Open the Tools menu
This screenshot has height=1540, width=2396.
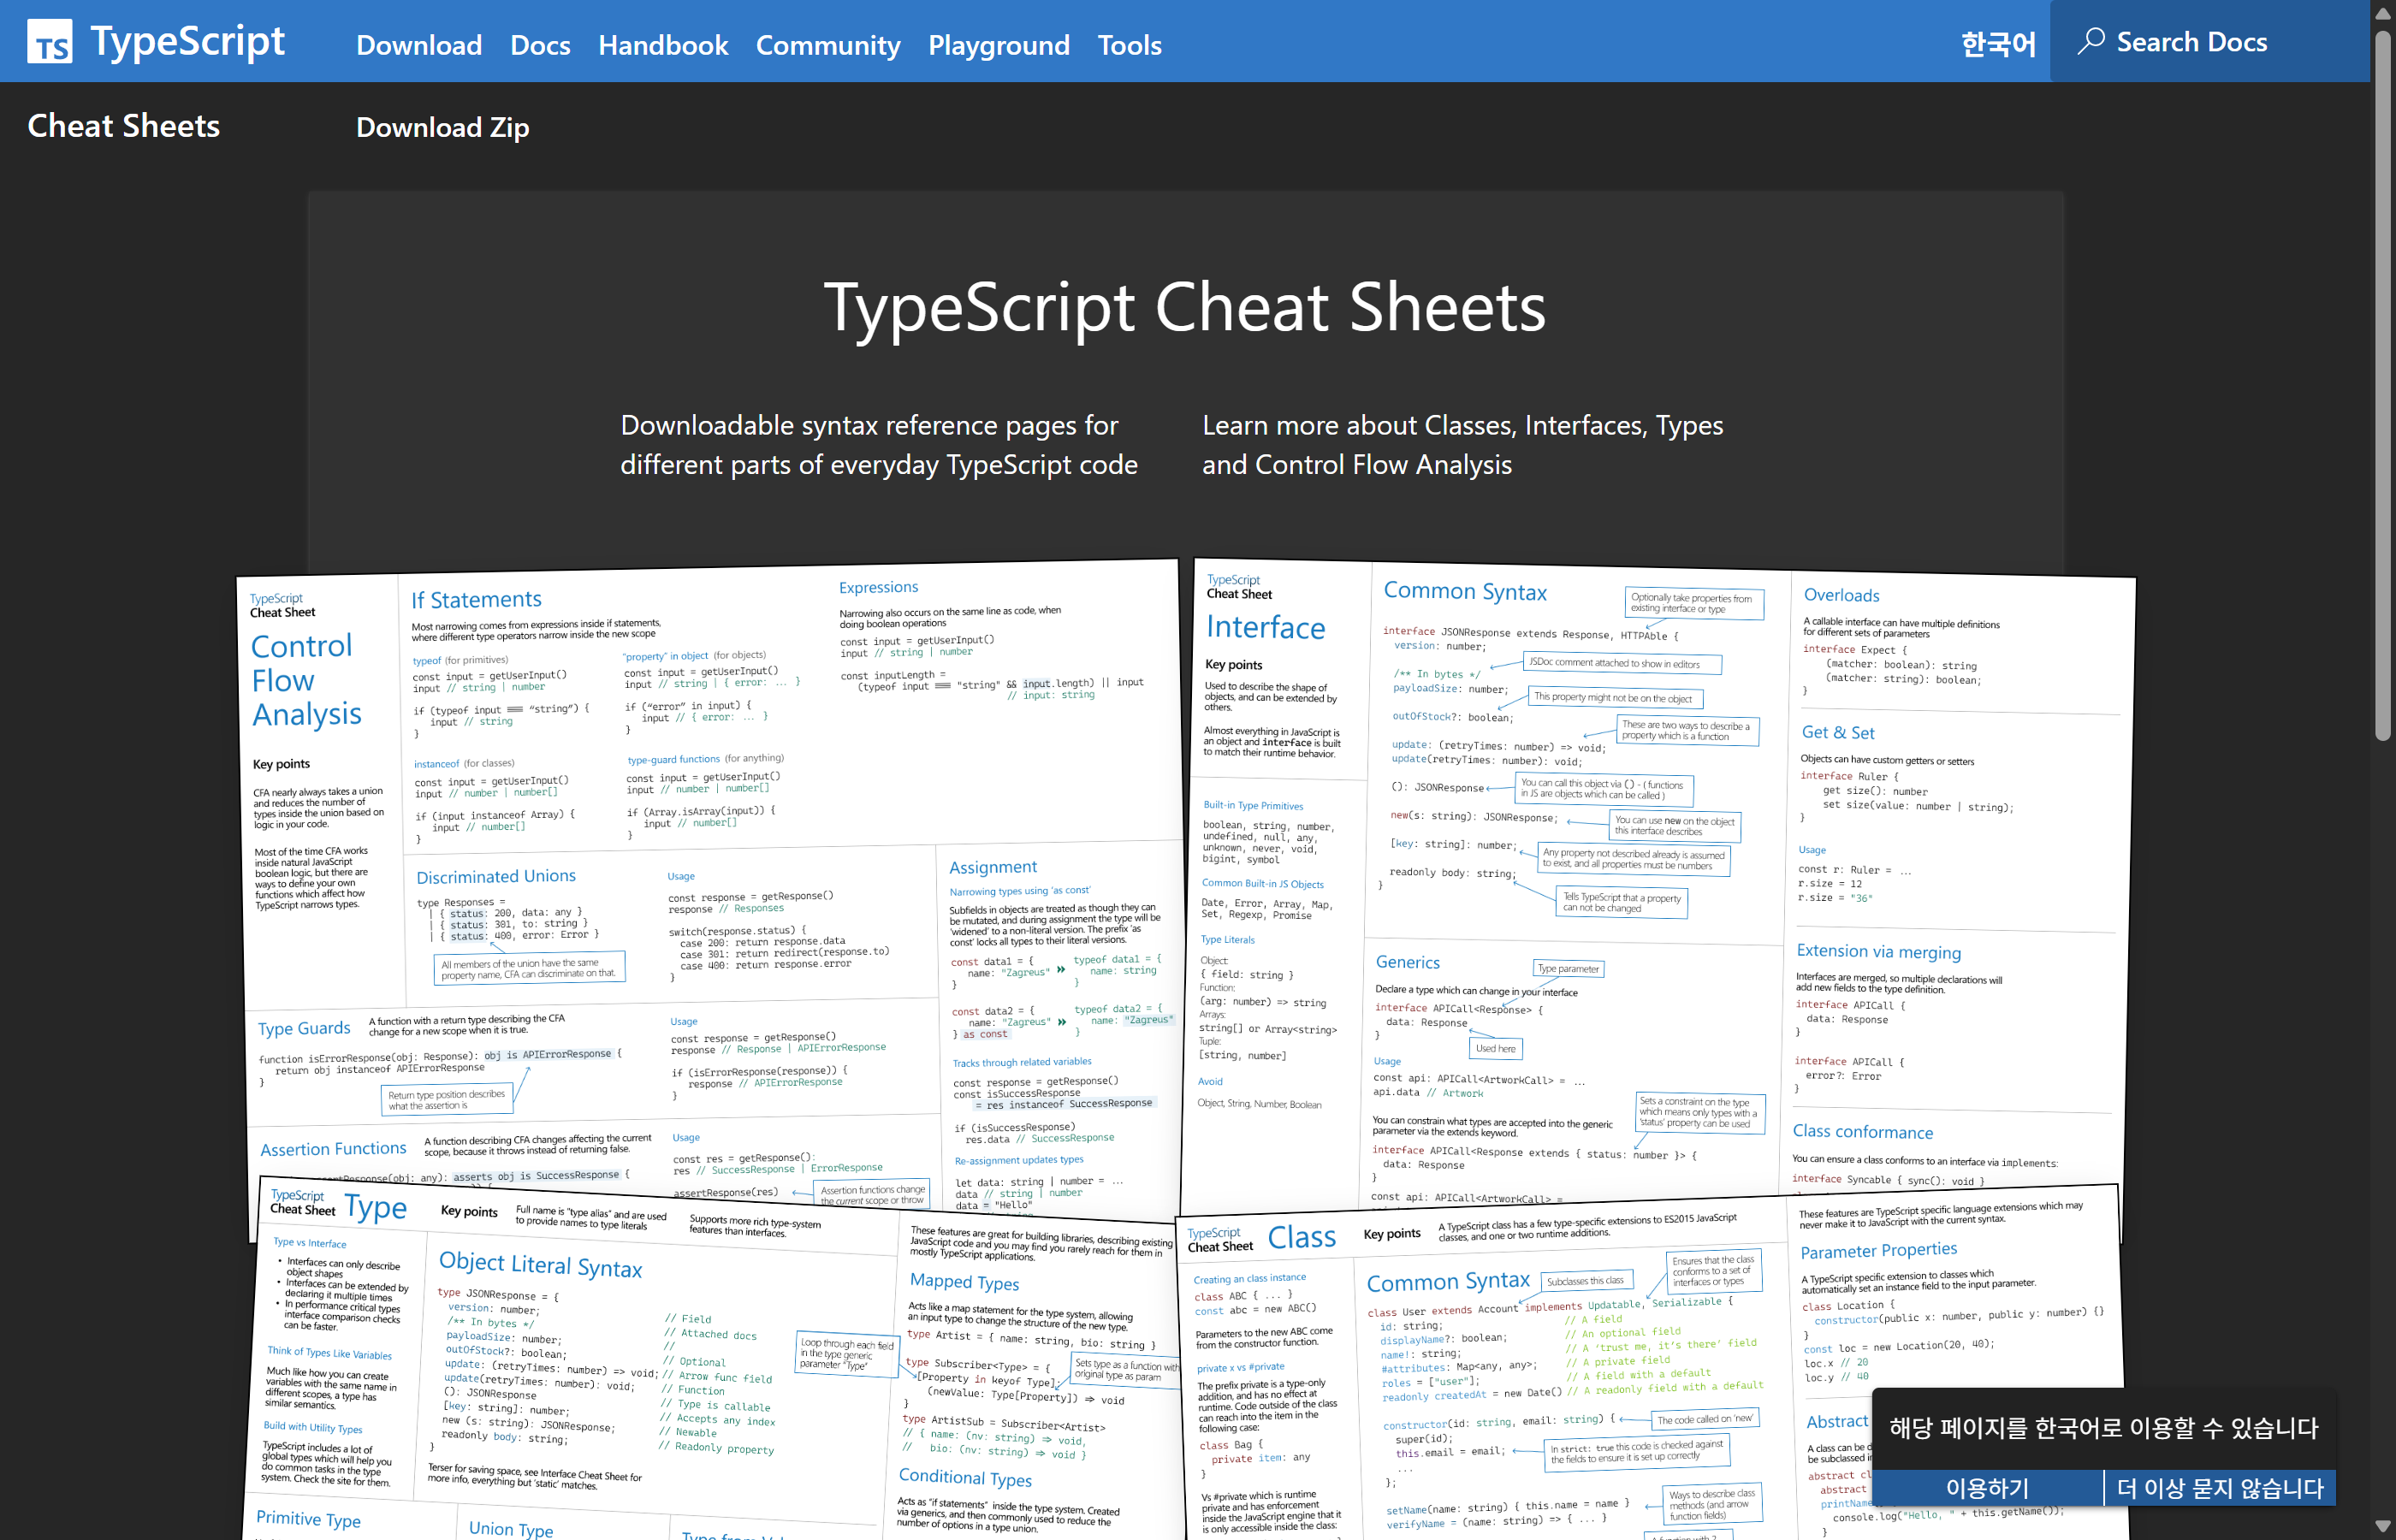pyautogui.click(x=1129, y=45)
